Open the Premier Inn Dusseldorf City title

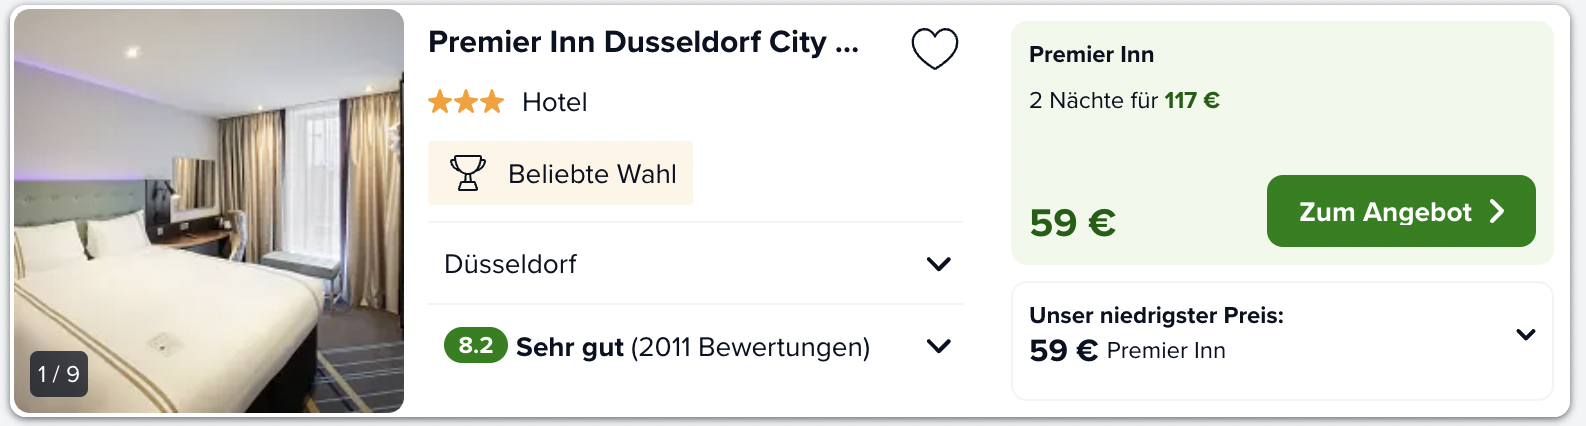(x=643, y=42)
